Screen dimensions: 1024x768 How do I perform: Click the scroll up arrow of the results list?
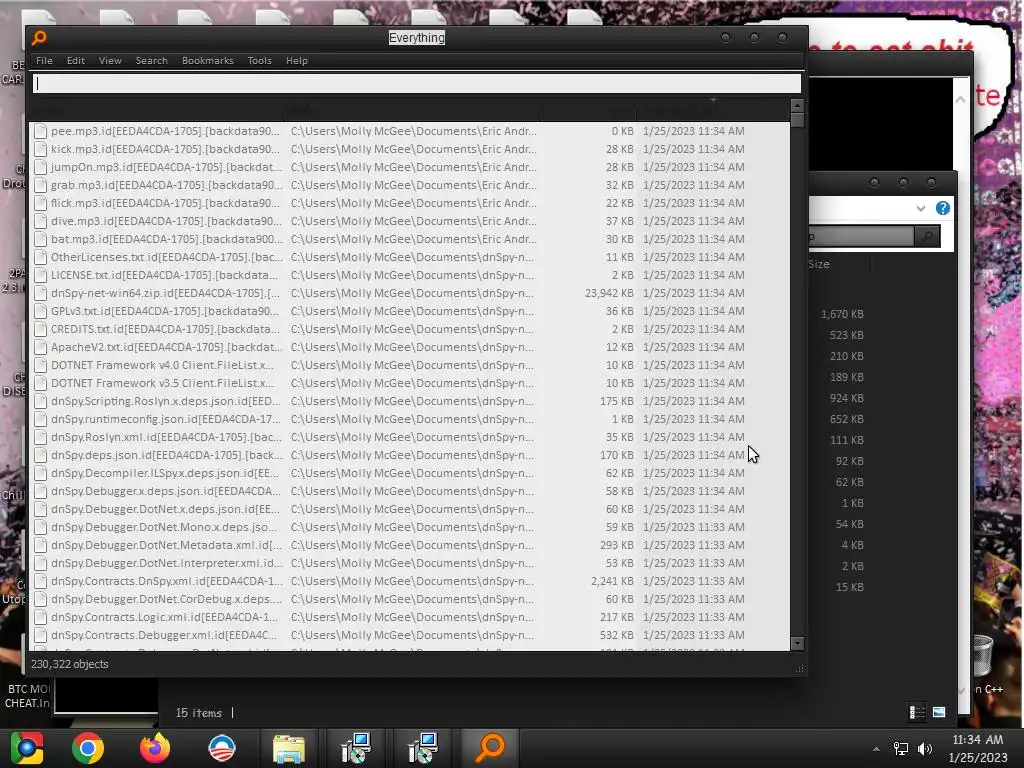(x=797, y=106)
